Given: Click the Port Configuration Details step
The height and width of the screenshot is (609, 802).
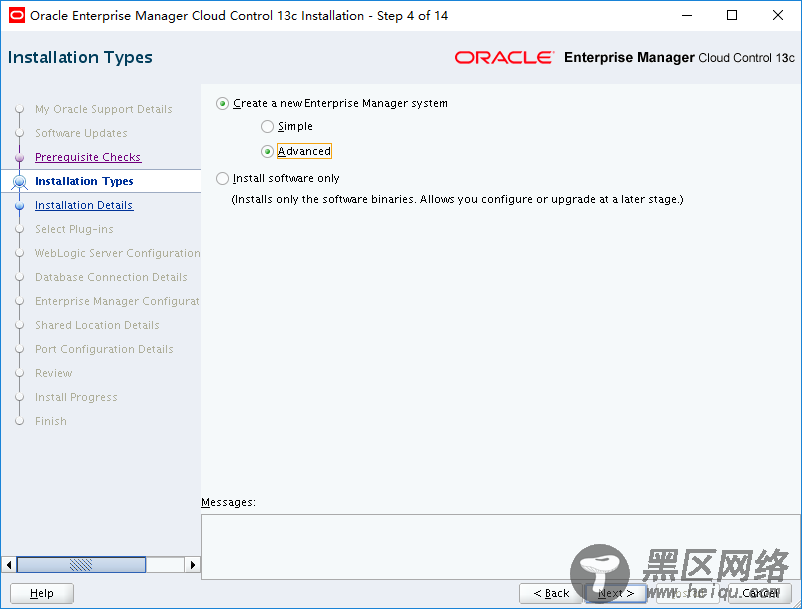Looking at the screenshot, I should pos(104,349).
